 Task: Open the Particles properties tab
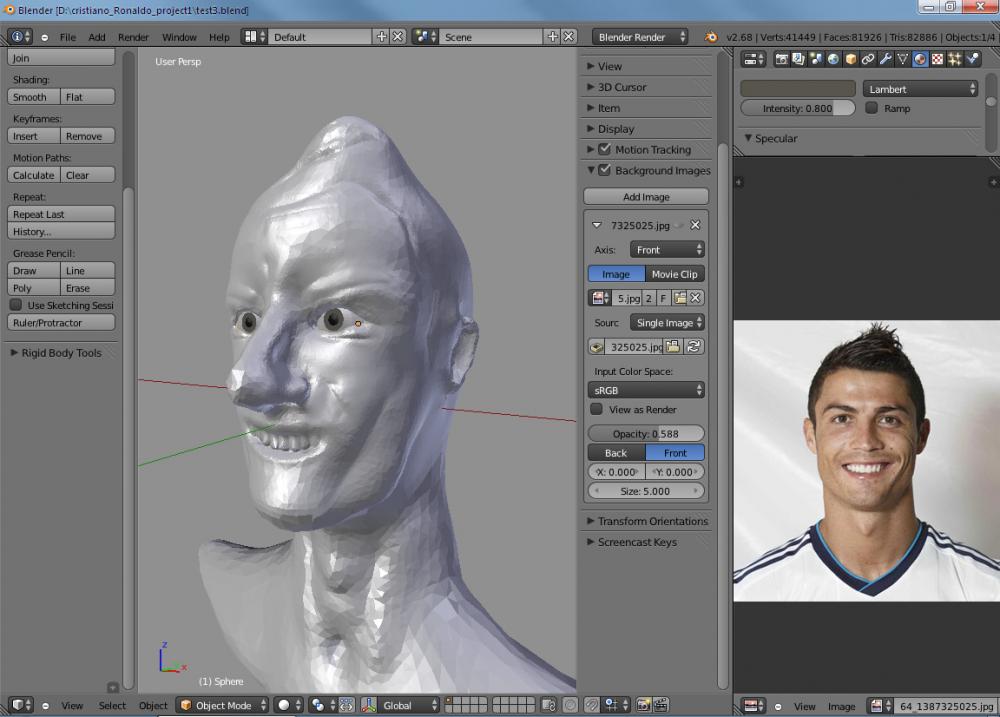tap(955, 59)
